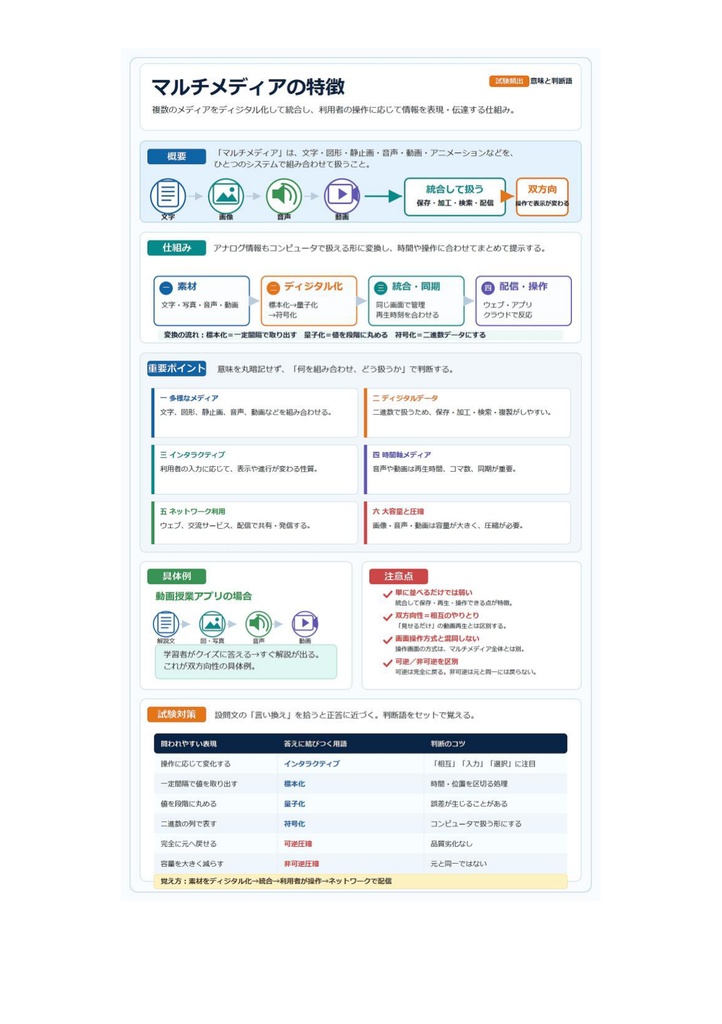Click the purple 四 circle beside 配信・操作
The width and height of the screenshot is (722, 1024).
pos(488,287)
